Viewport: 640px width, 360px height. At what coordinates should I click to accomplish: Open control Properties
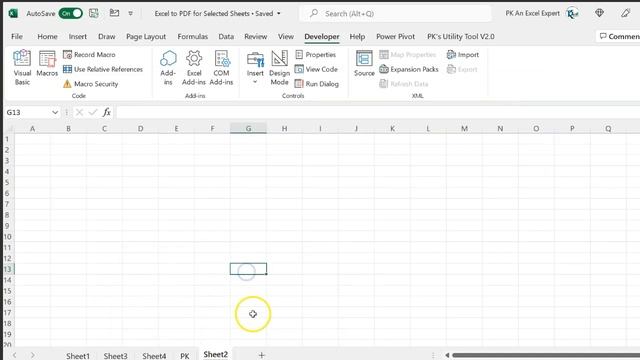pos(316,55)
